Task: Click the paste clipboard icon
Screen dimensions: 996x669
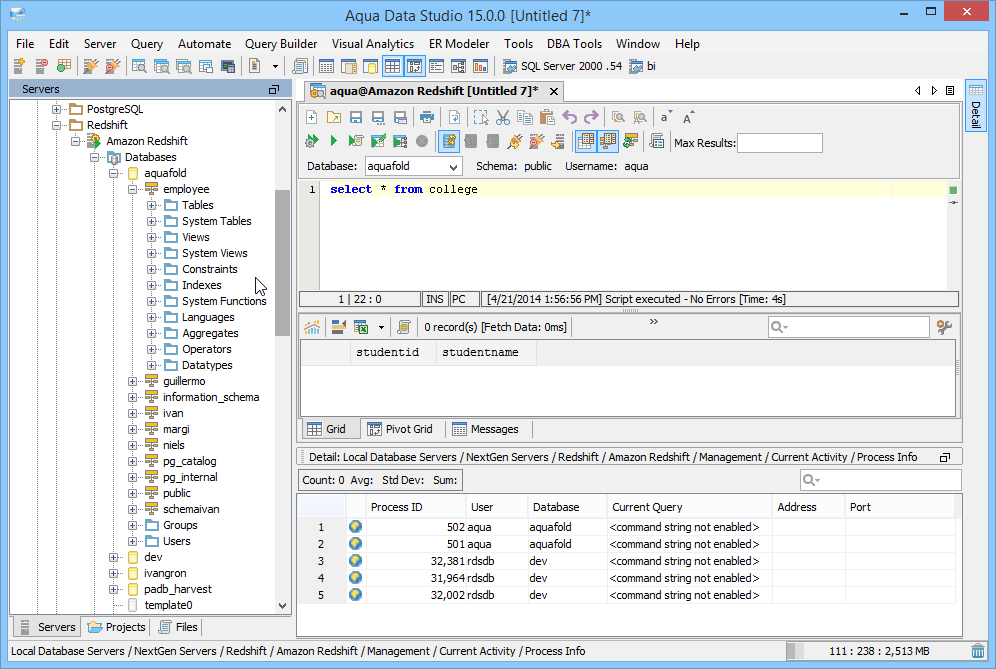Action: [547, 118]
